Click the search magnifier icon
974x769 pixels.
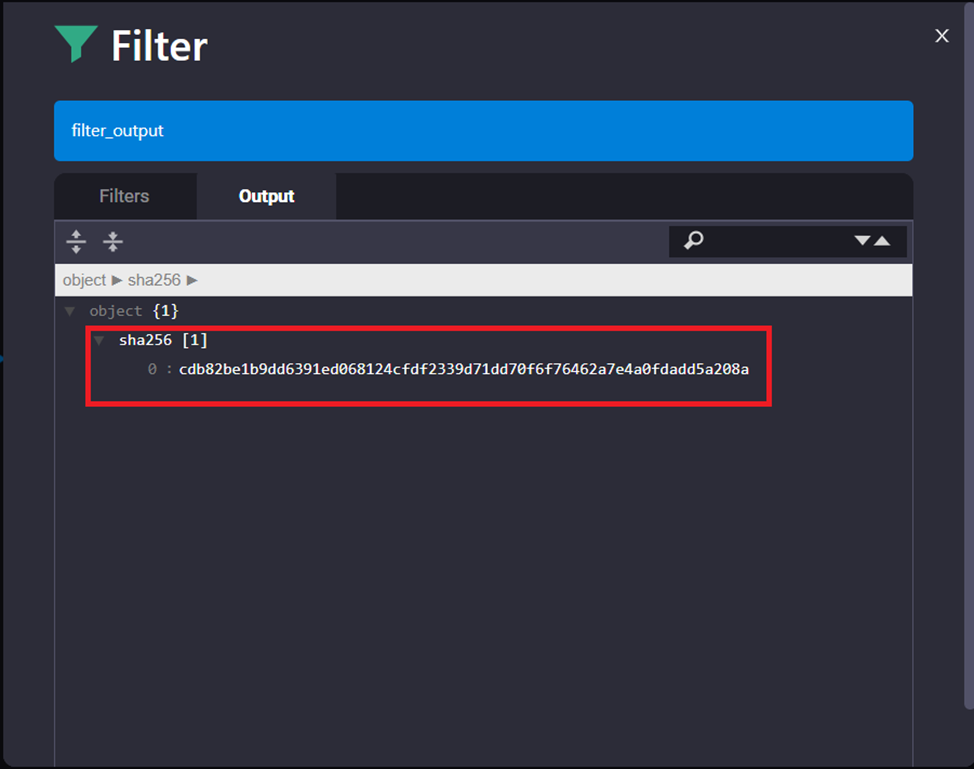693,240
